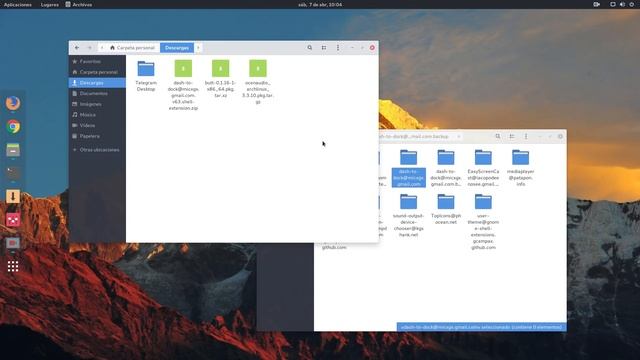
Task: Launch Google Chrome from the dock
Action: (13, 127)
